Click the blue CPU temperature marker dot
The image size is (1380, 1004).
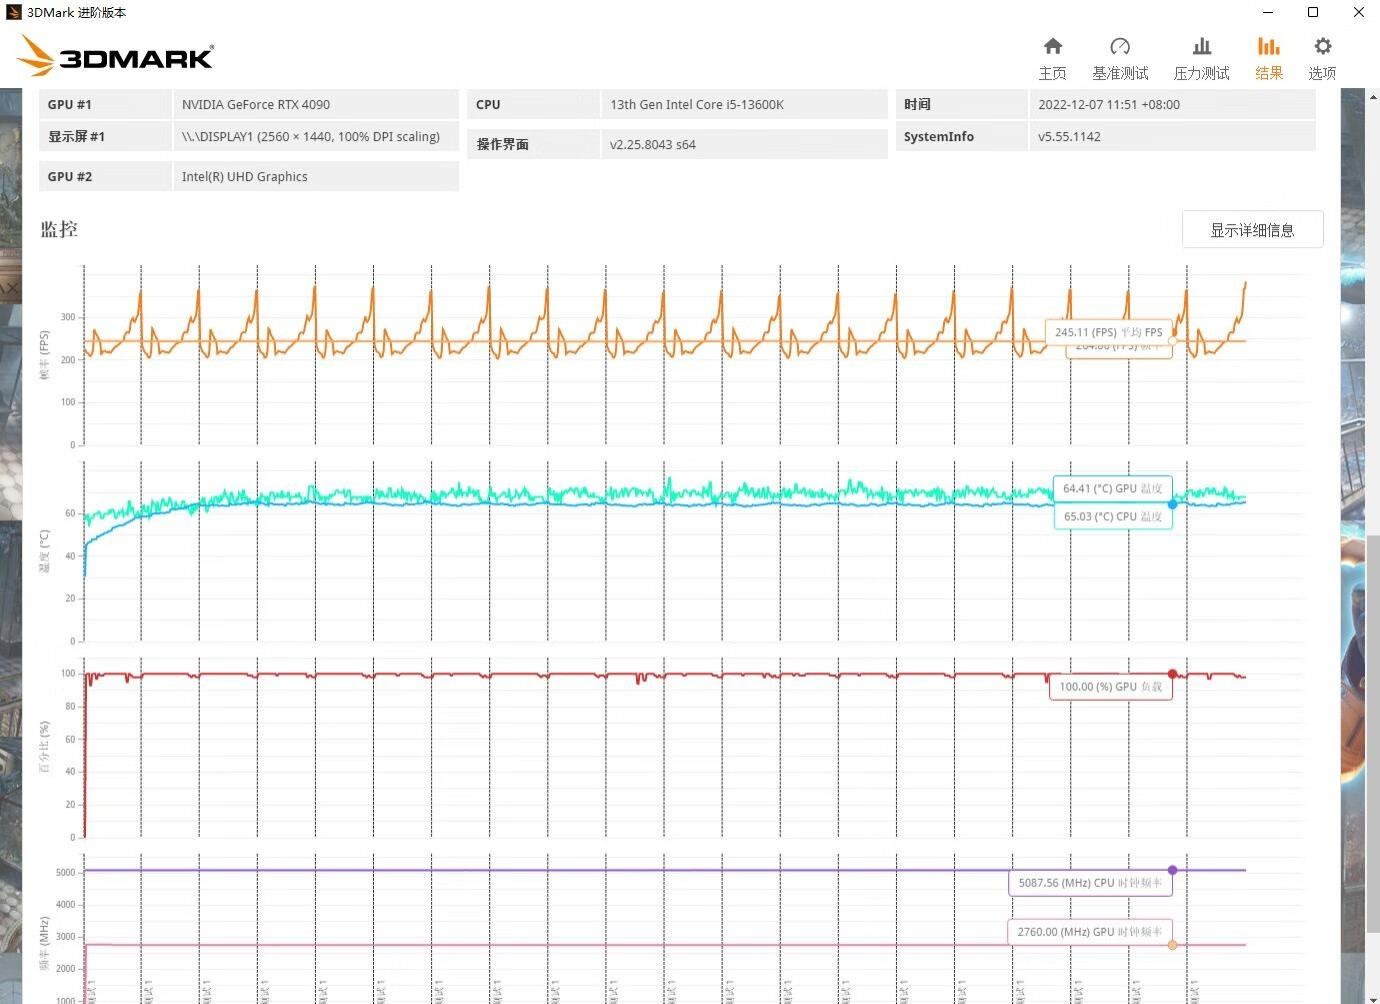(1172, 504)
